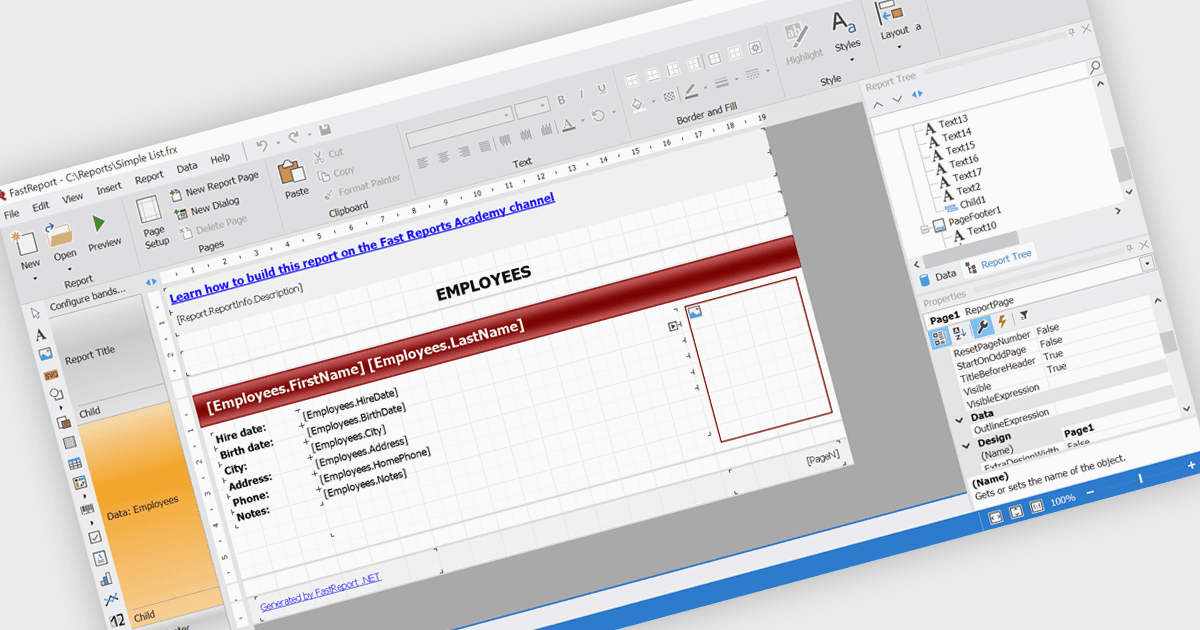Open the File menu
This screenshot has height=630, width=1200.
(x=11, y=214)
